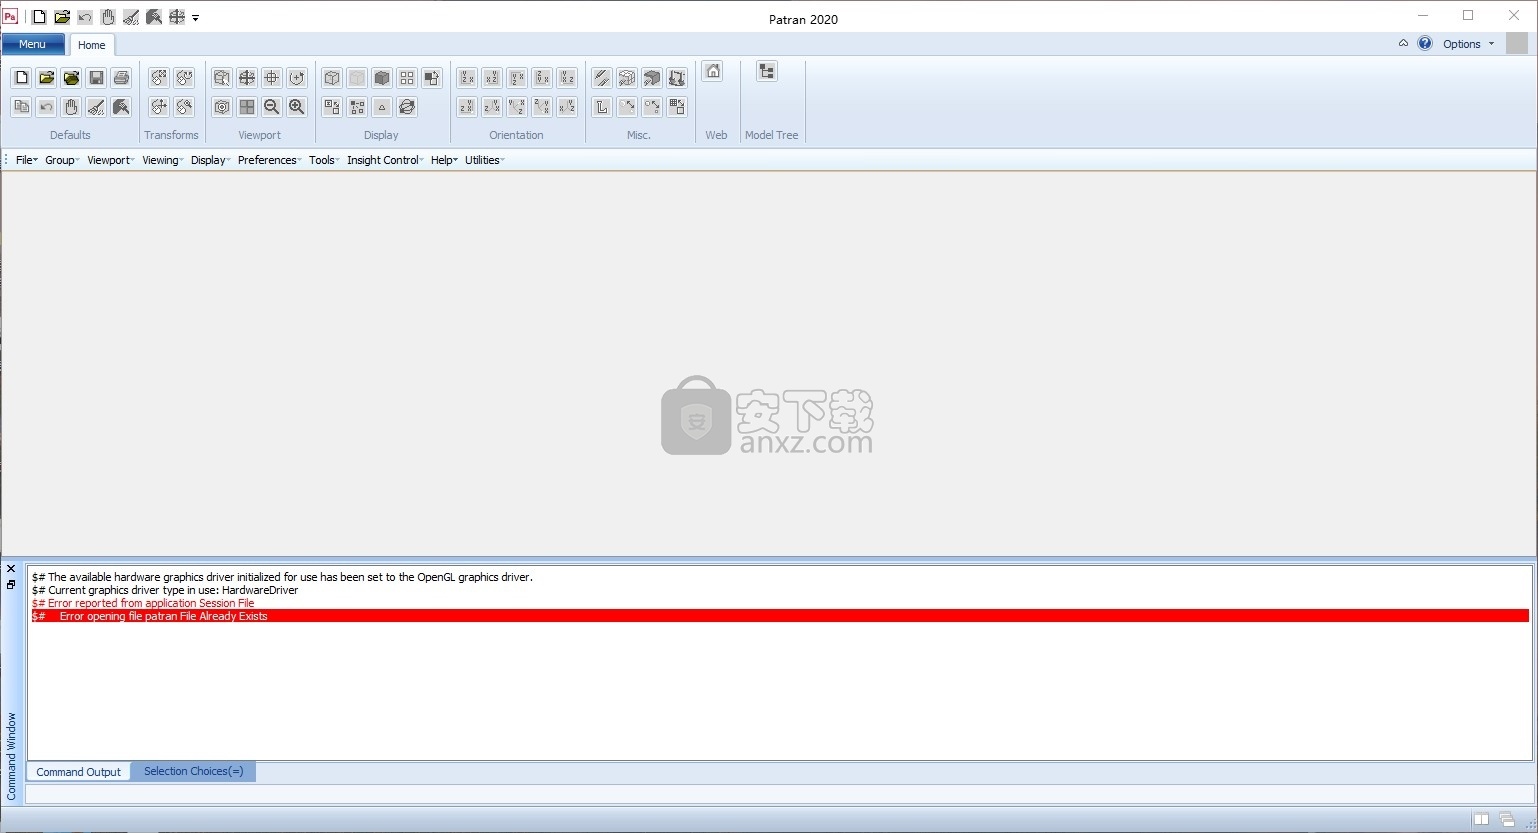Click the Refresh Graphics brush icon in Defaults
The image size is (1538, 833).
(121, 107)
